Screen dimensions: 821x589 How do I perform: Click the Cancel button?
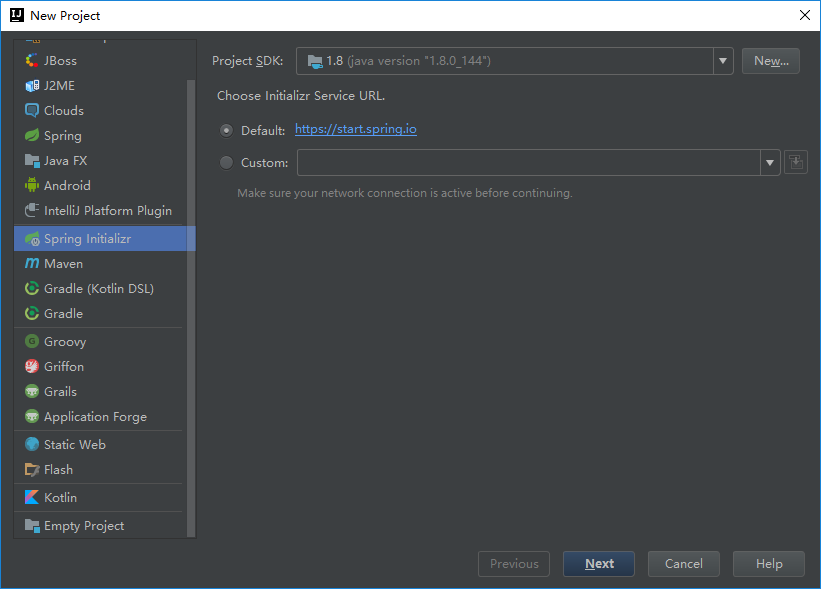684,564
